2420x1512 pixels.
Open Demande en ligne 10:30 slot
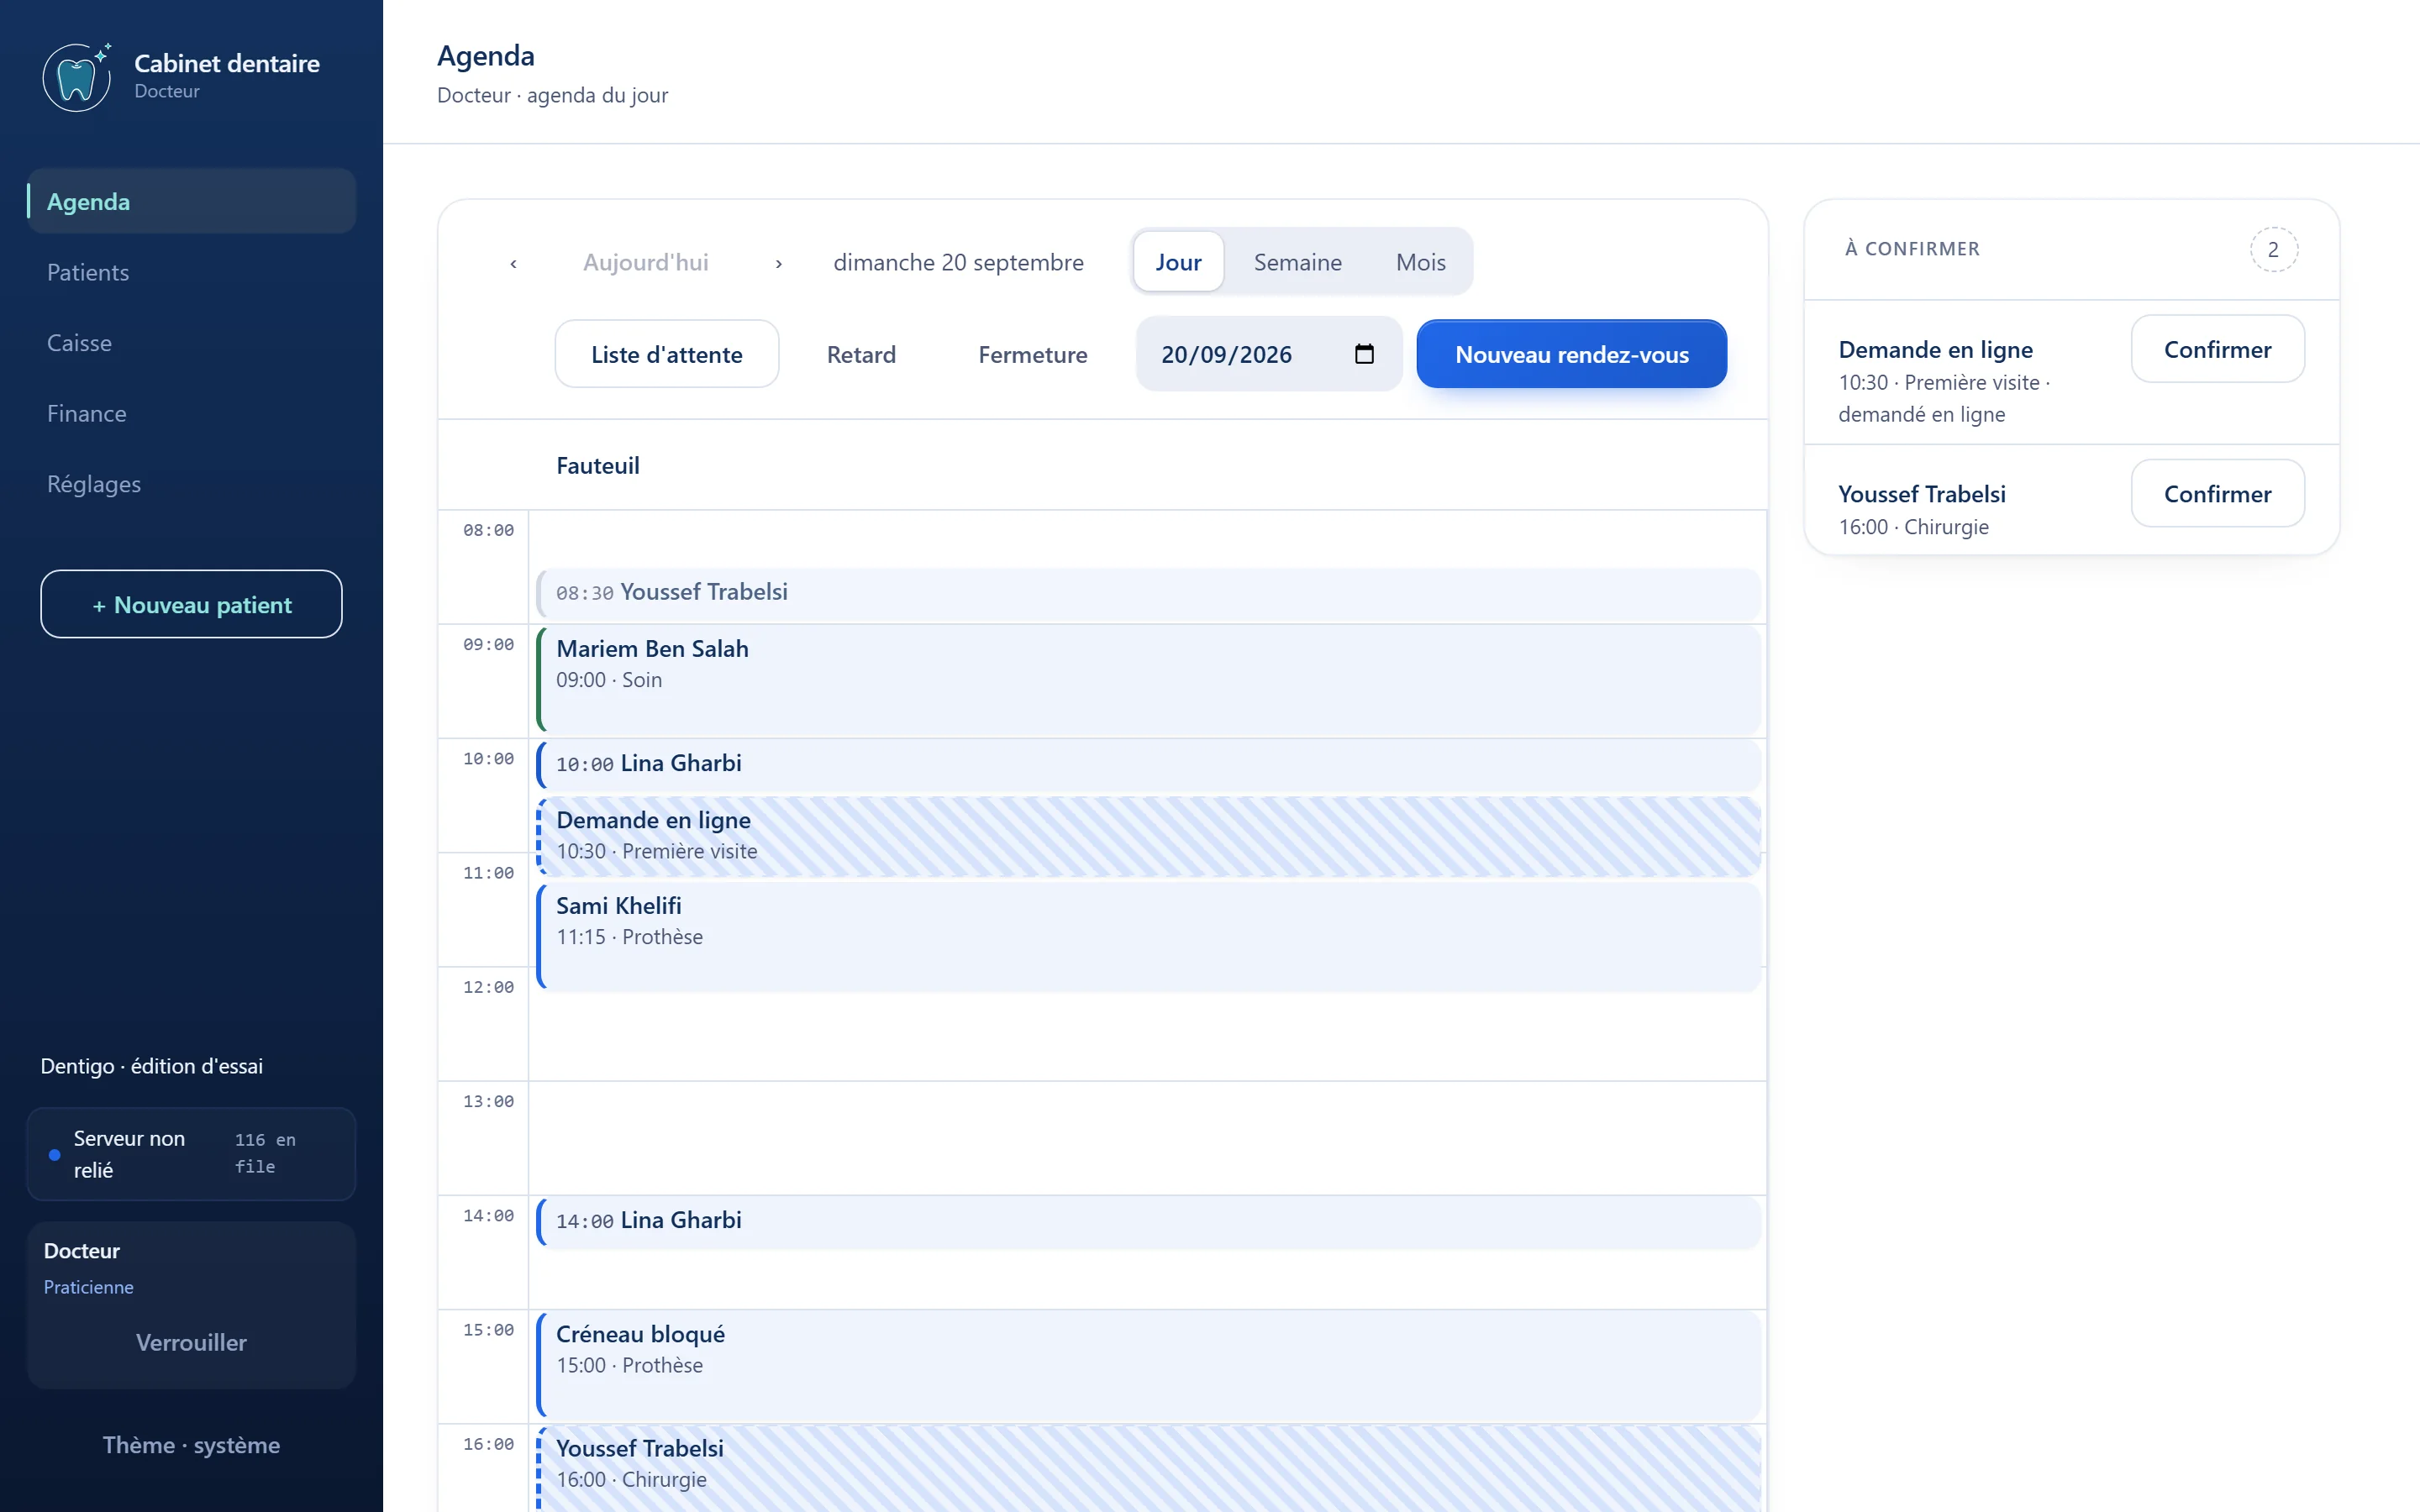pos(1148,836)
